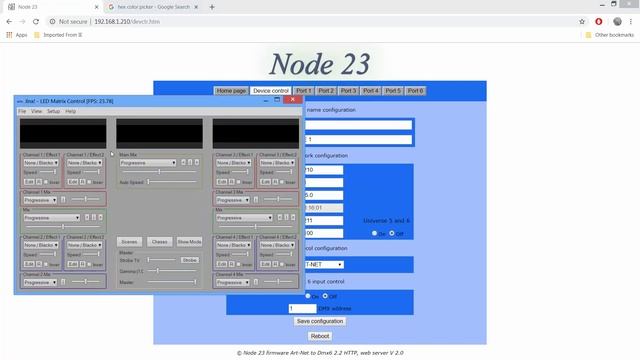This screenshot has width=640, height=360.
Task: Open Chrome's three-dot menu
Action: coord(631,22)
